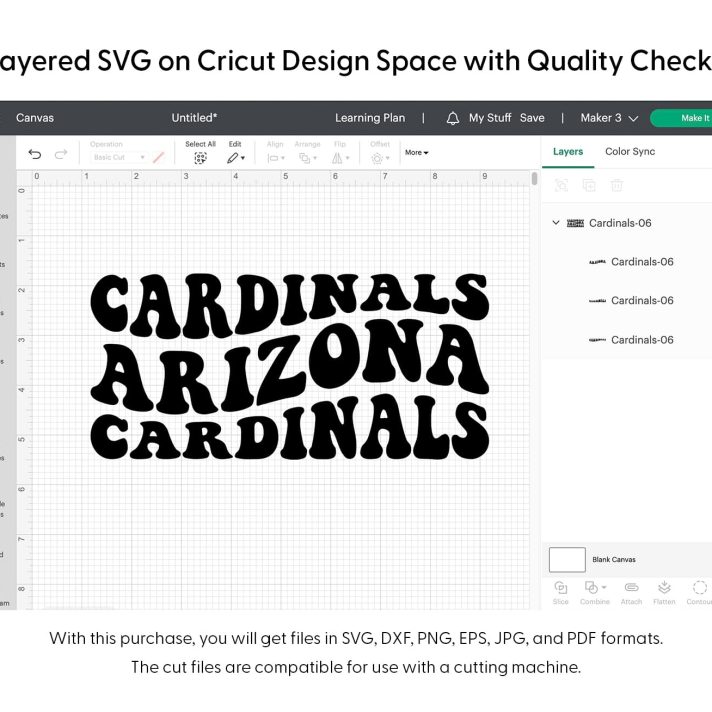Screen dimensions: 712x712
Task: Click the Arrange tool icon
Action: tap(304, 158)
